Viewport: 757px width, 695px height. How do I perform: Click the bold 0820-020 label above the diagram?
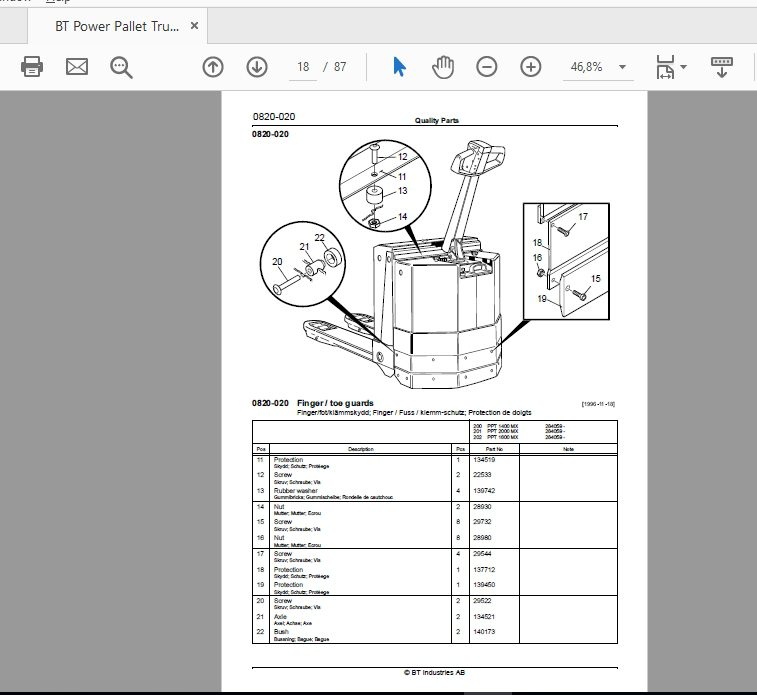click(270, 134)
